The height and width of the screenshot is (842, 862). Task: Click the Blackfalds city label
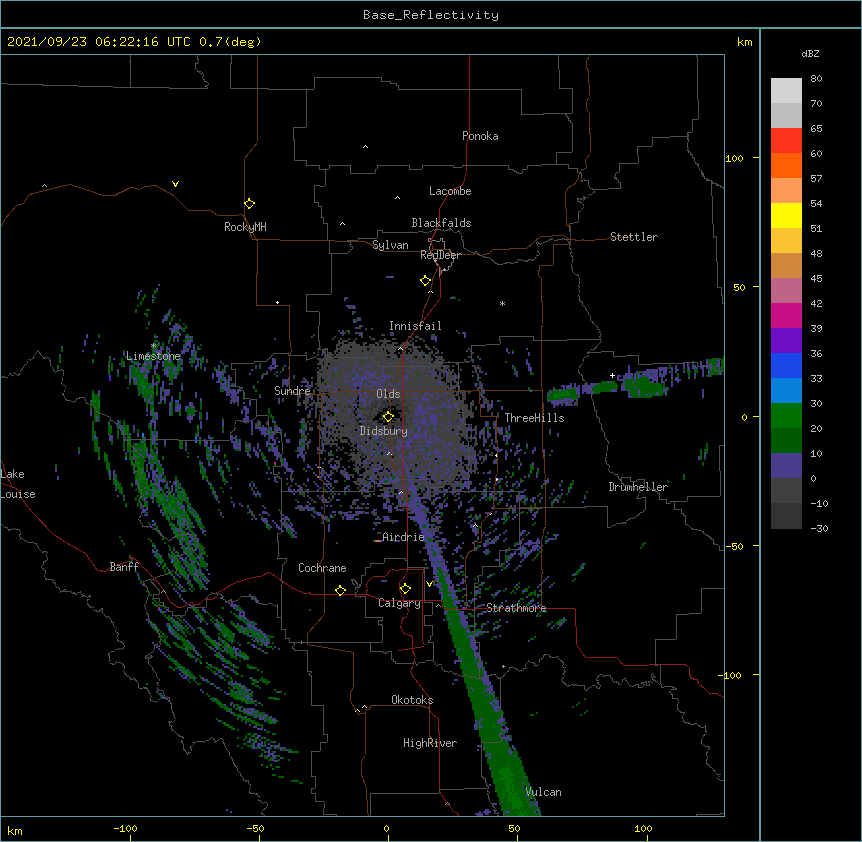[441, 223]
